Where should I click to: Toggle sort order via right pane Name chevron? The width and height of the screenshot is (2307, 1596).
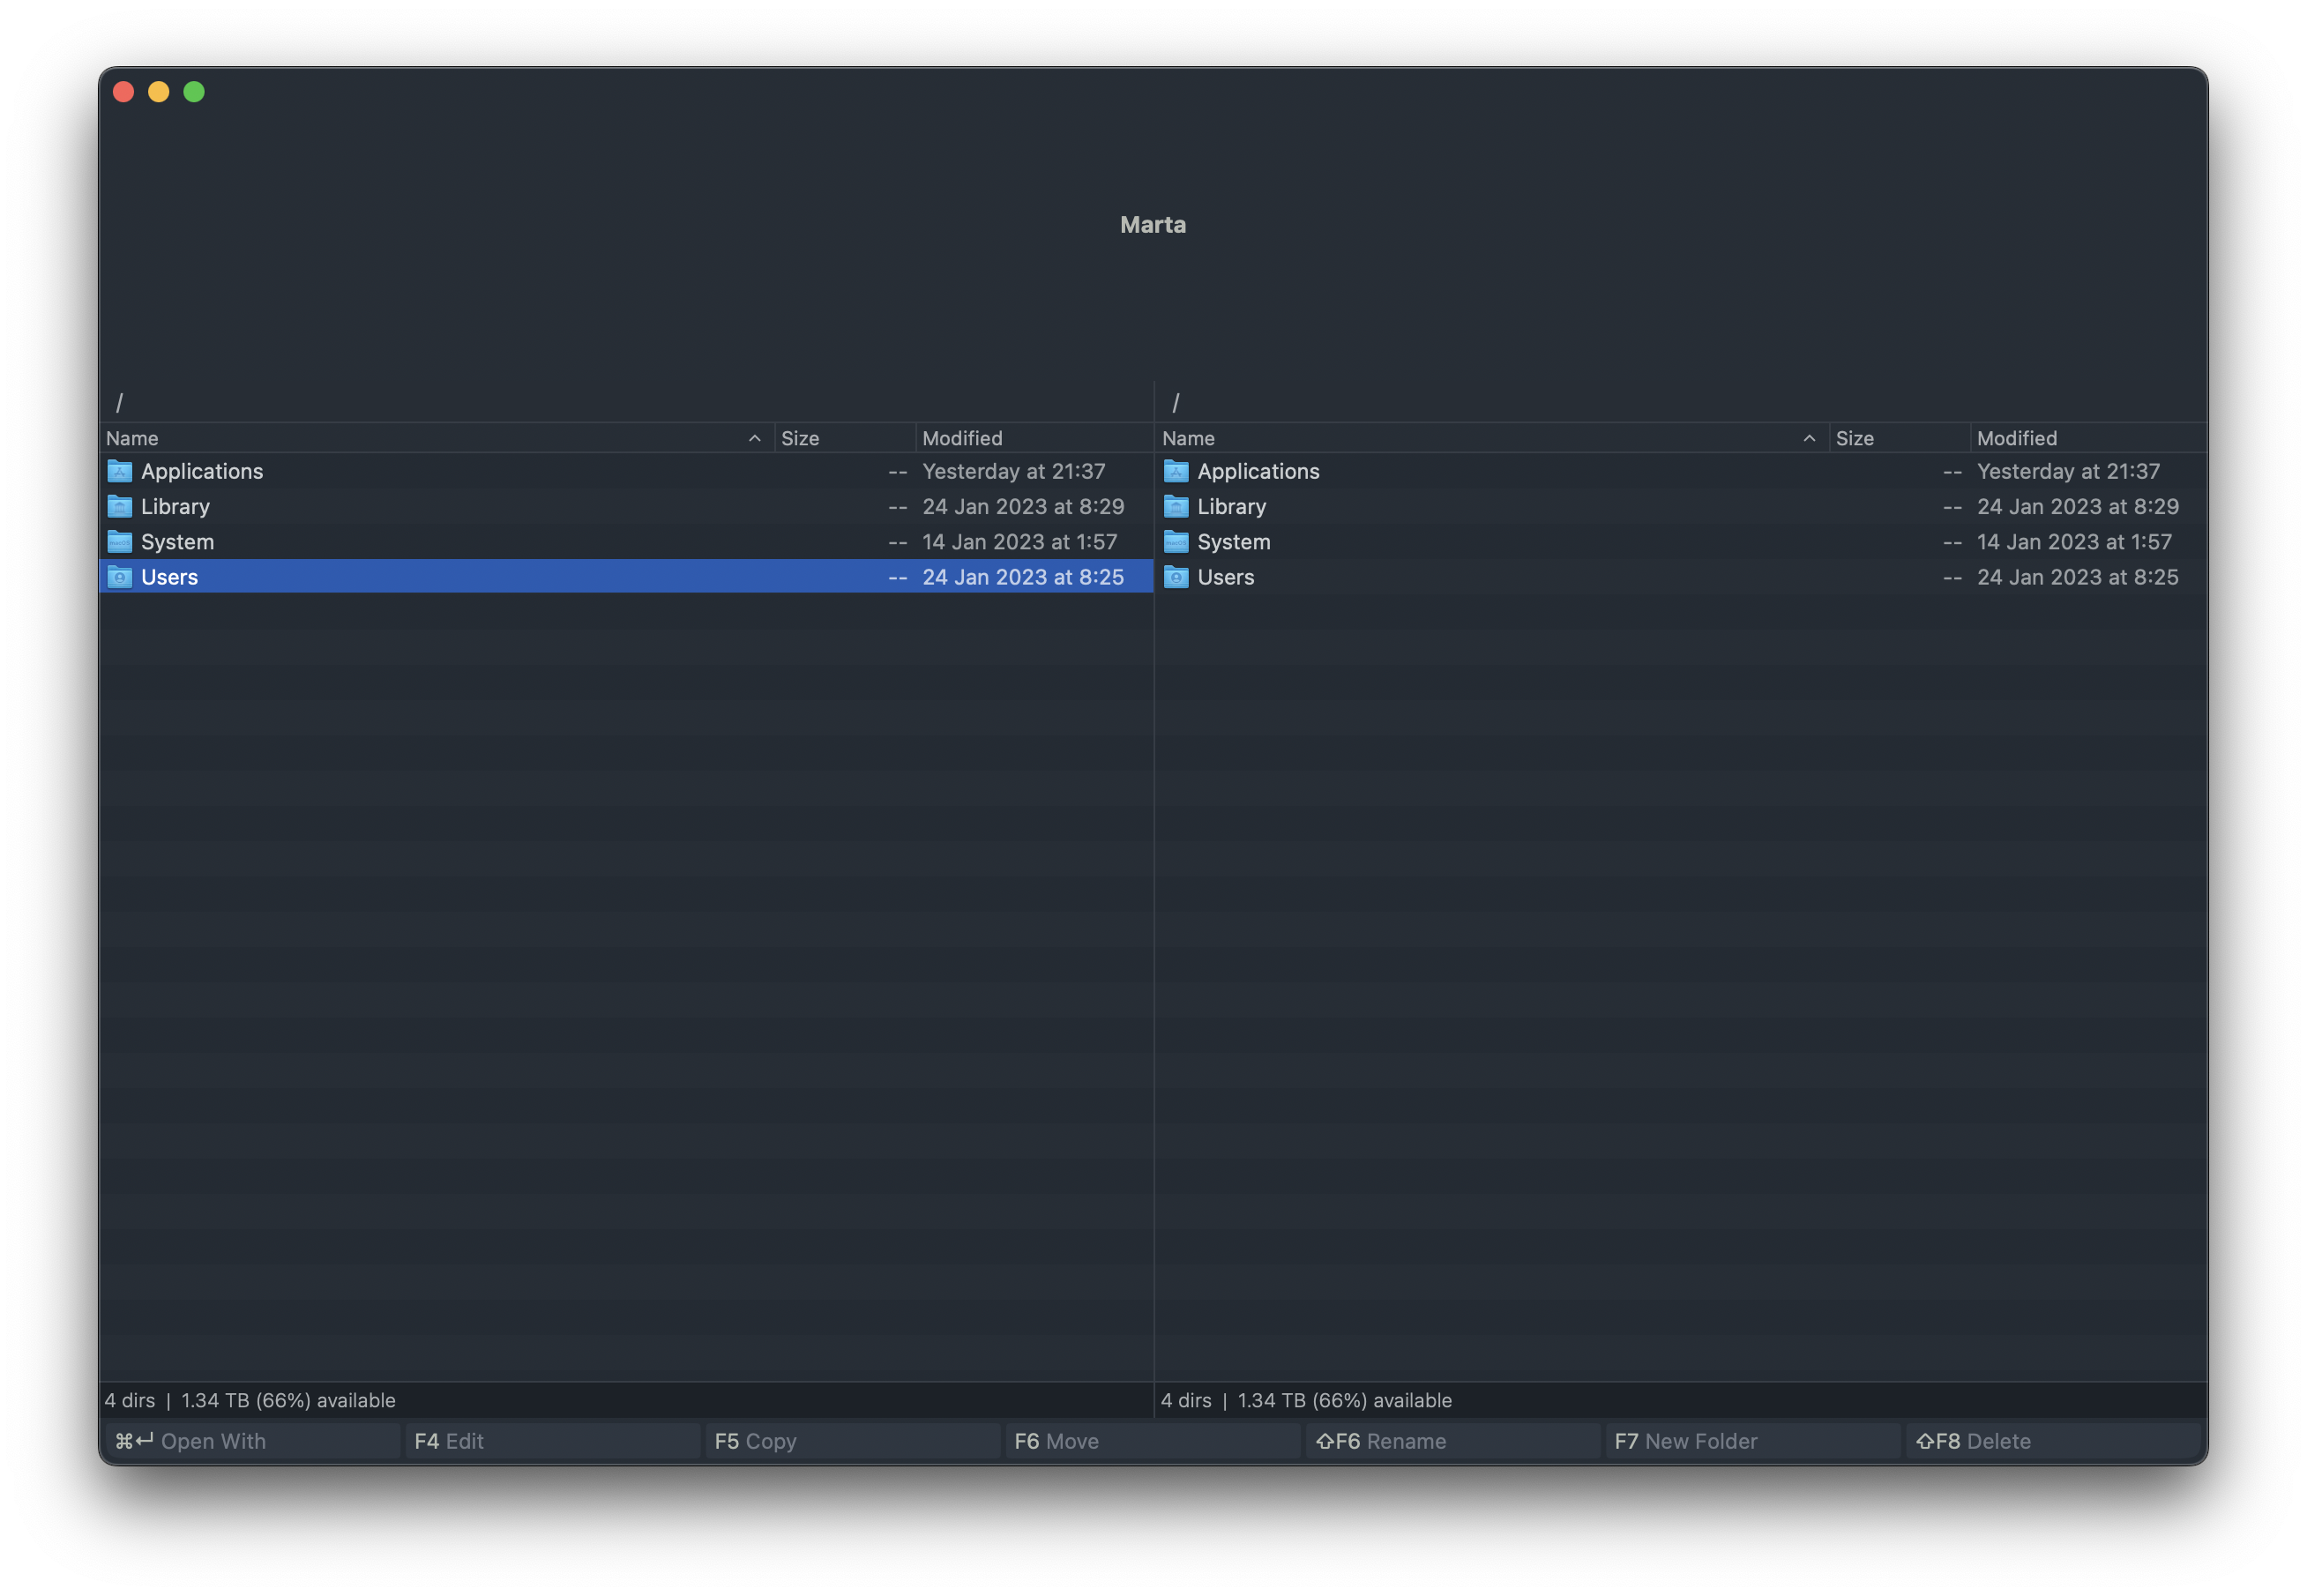point(1810,438)
